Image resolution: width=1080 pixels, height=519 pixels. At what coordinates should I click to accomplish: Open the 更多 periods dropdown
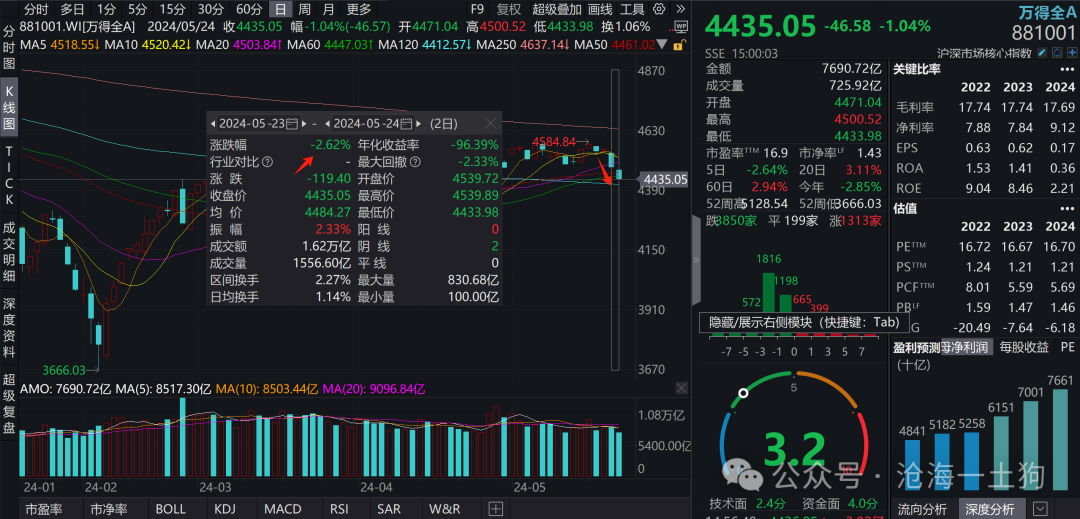(x=358, y=9)
